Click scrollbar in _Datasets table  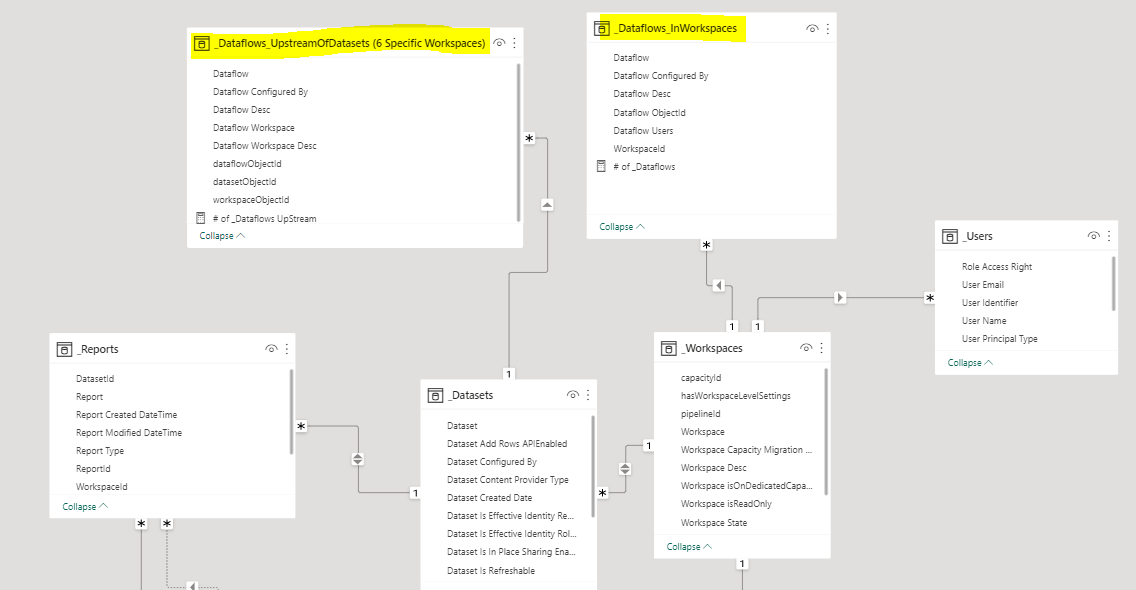pyautogui.click(x=593, y=466)
